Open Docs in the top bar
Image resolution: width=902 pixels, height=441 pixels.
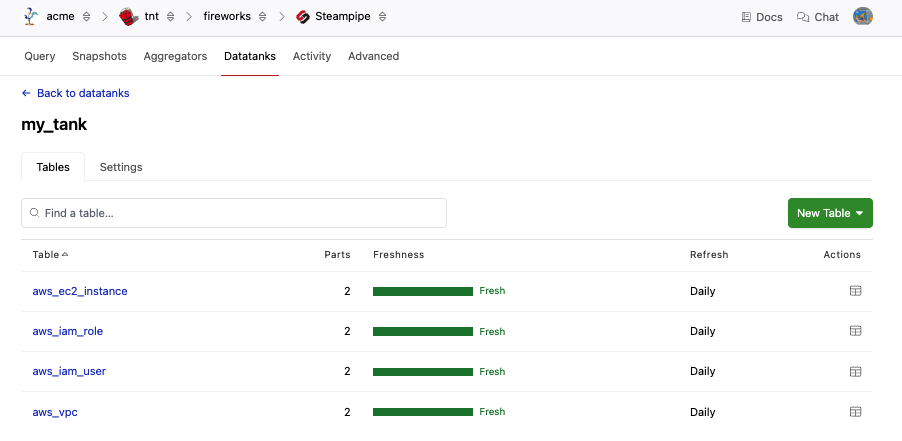pos(762,17)
